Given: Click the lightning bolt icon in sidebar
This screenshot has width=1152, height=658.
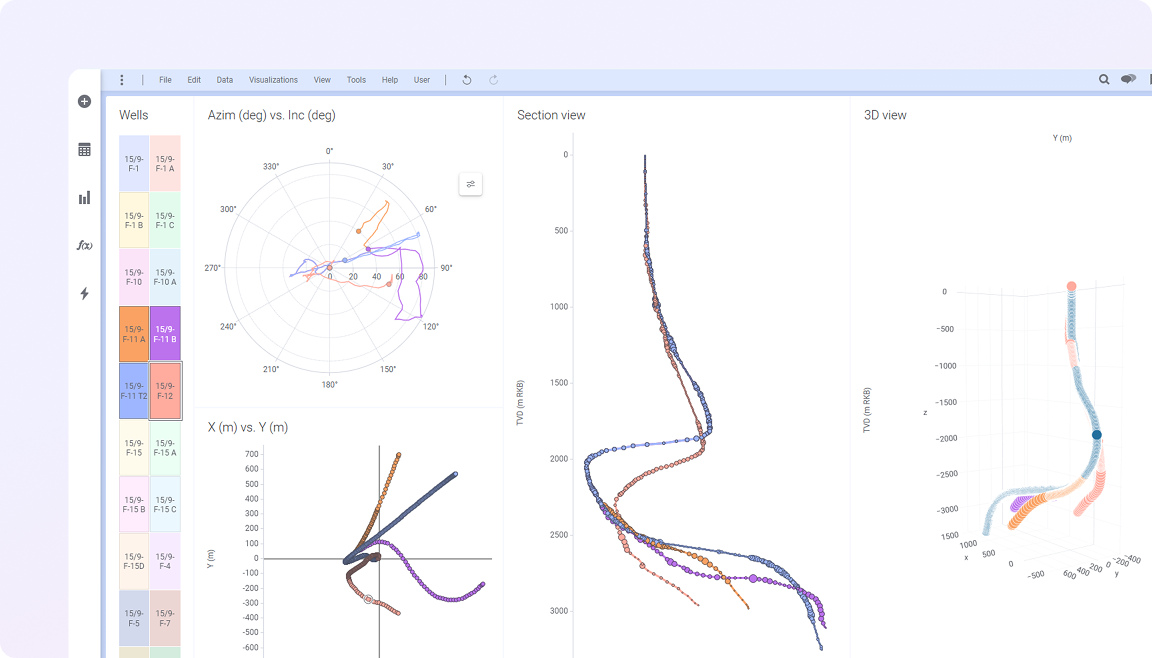Looking at the screenshot, I should 84,294.
